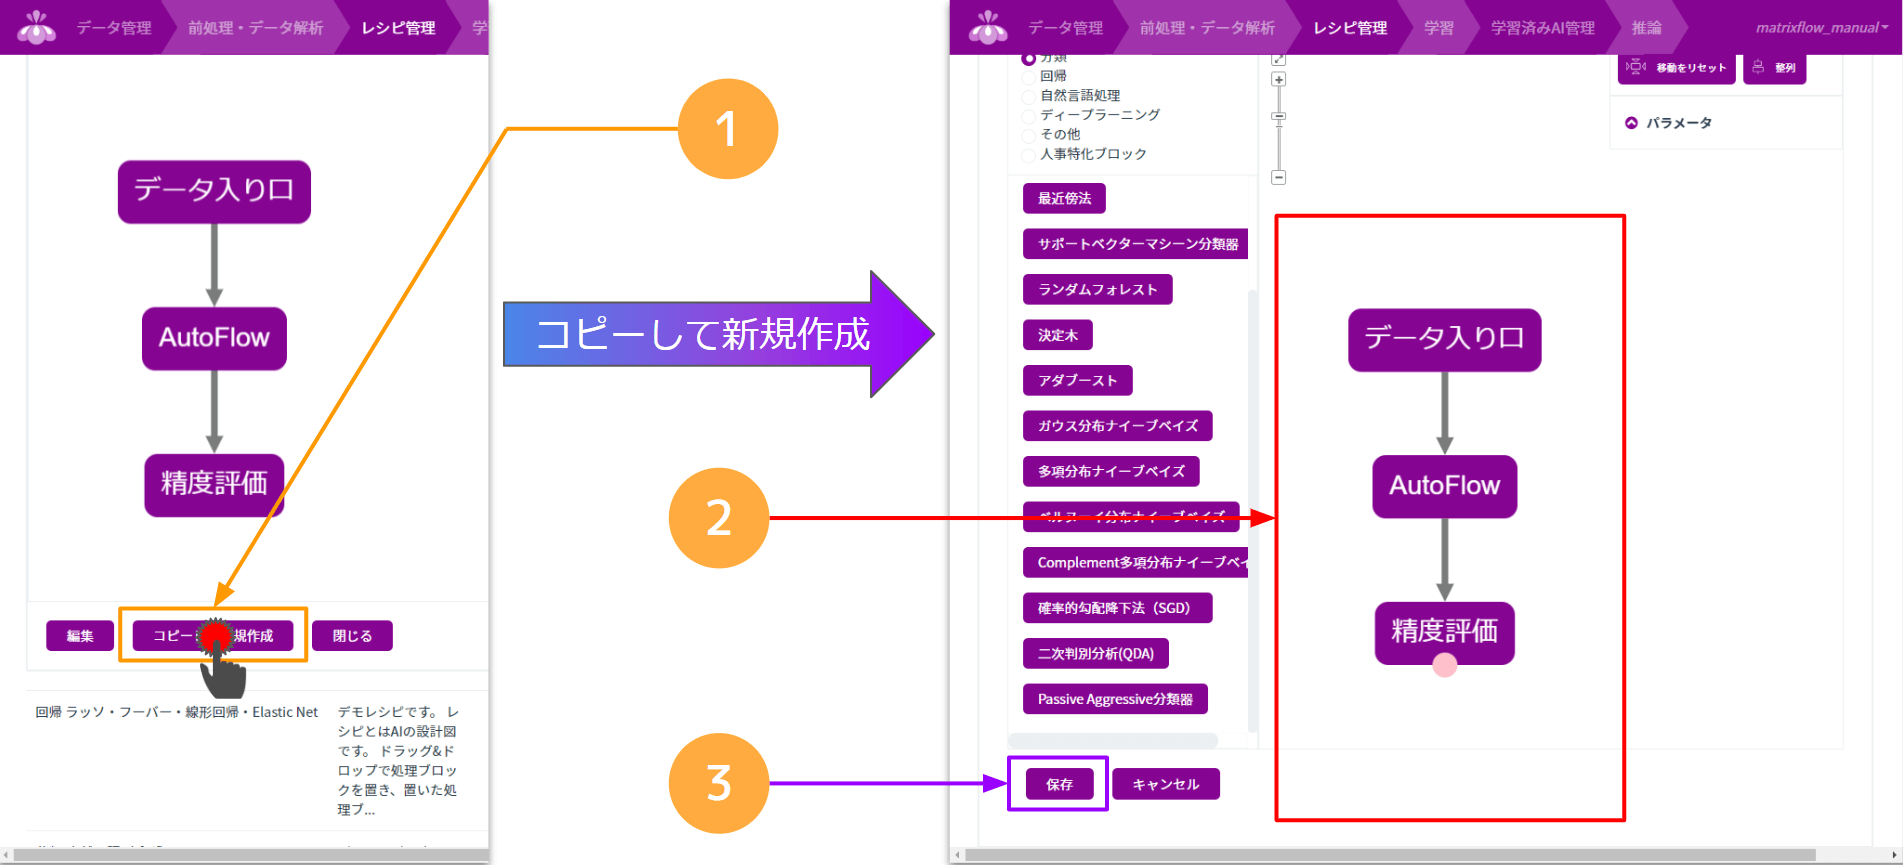This screenshot has height=865, width=1903.
Task: Select the 精度評価 node in left preview
Action: 214,485
